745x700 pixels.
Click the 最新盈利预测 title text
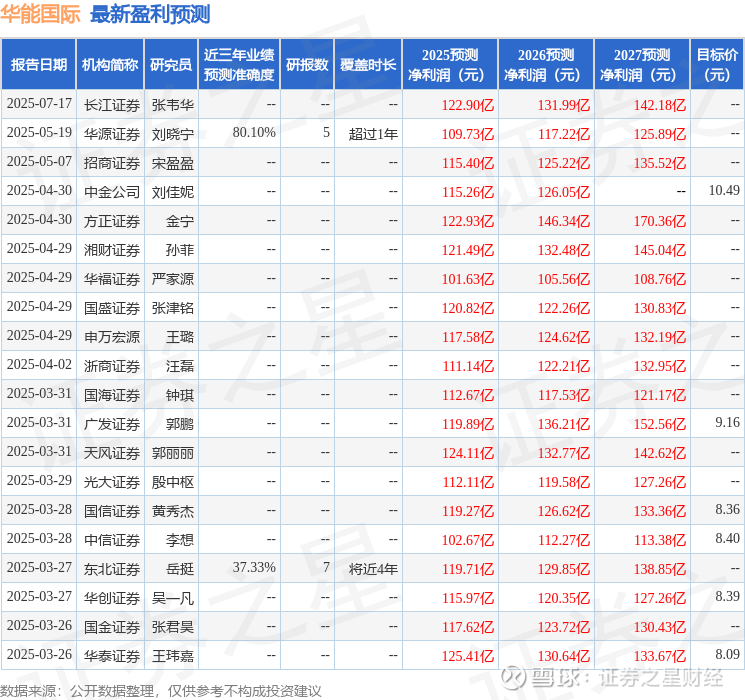coord(150,14)
